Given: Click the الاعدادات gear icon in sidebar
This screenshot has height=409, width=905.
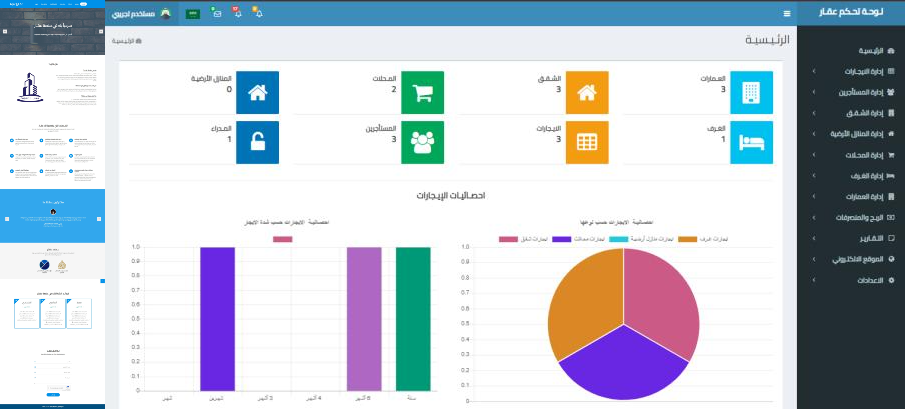Looking at the screenshot, I should [891, 280].
